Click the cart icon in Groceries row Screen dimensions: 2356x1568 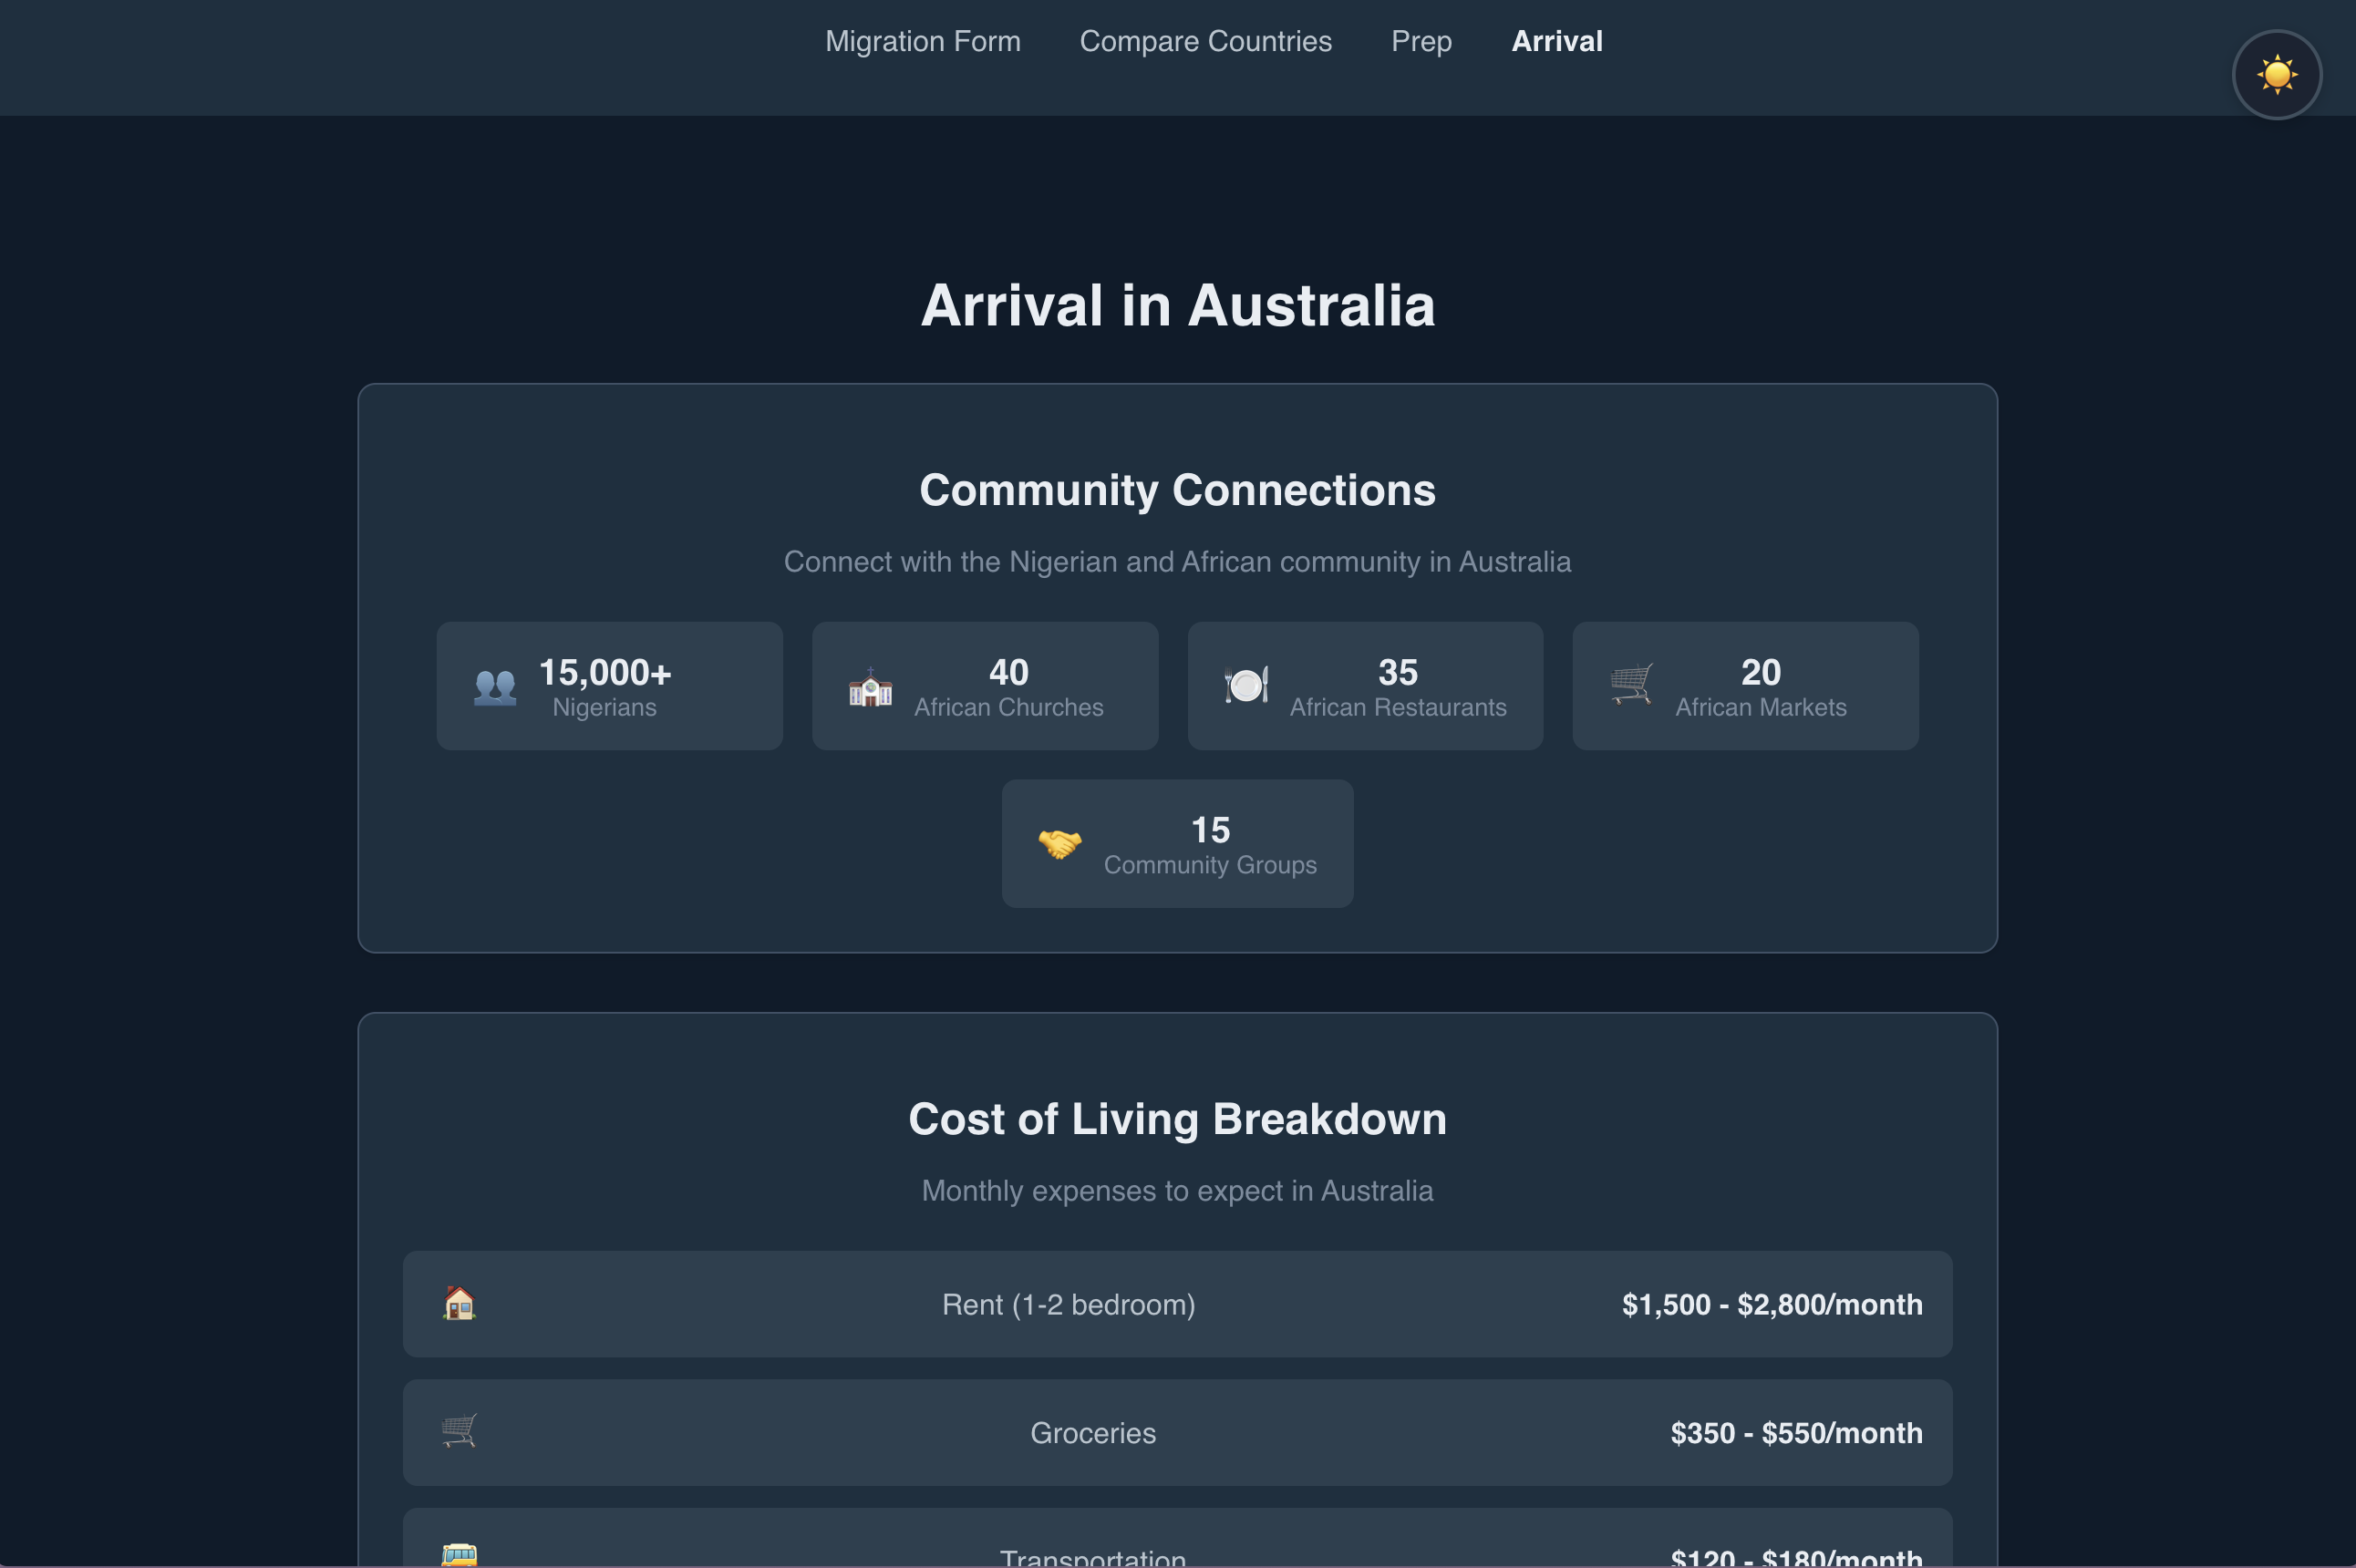[459, 1431]
